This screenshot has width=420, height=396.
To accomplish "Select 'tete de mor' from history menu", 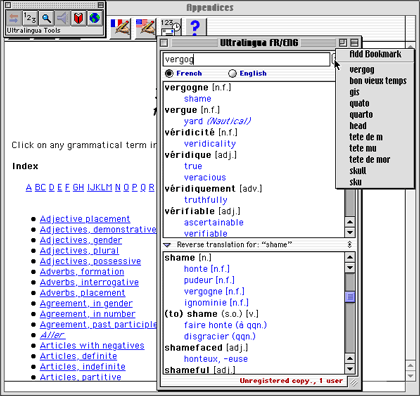I will coord(375,160).
